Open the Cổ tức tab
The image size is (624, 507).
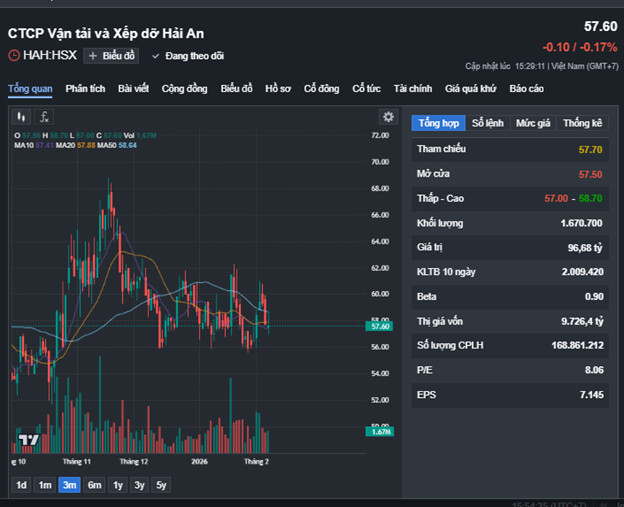pos(366,88)
